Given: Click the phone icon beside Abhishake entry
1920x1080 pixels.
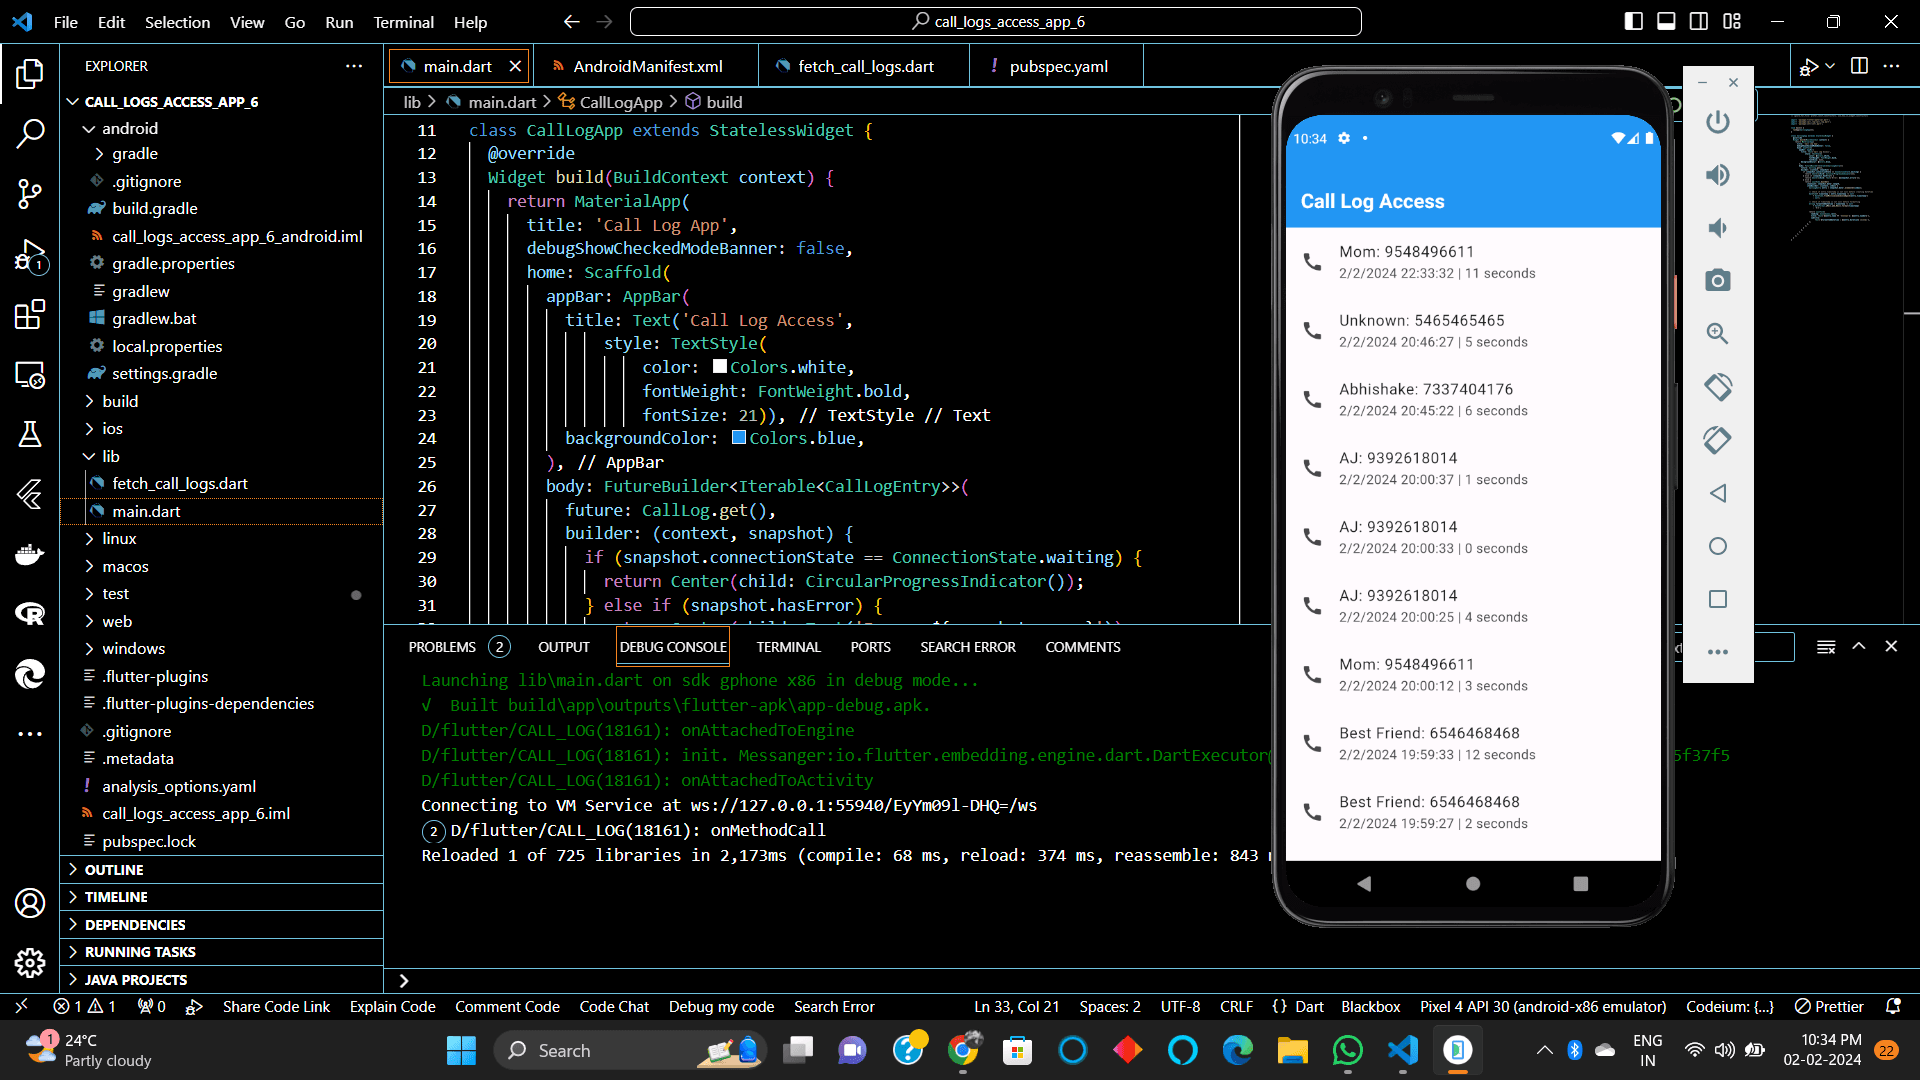Looking at the screenshot, I should pos(1312,399).
